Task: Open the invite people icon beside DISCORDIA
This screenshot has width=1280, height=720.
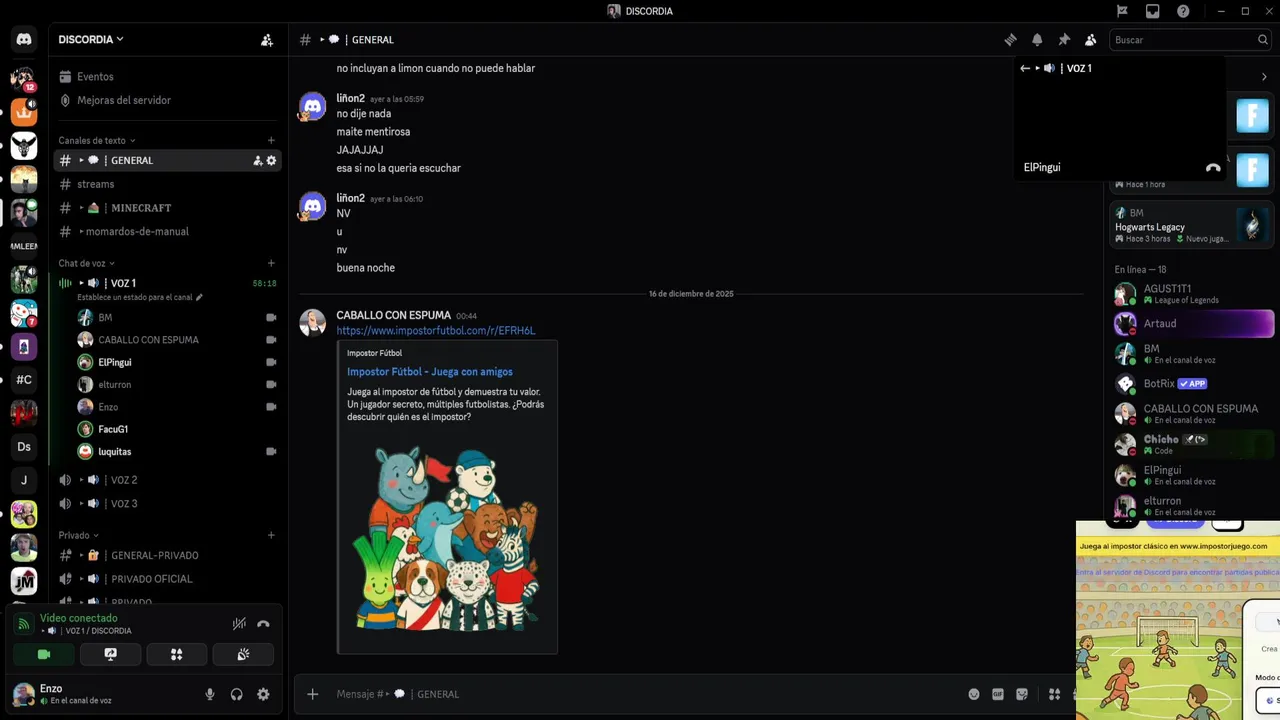Action: point(267,40)
